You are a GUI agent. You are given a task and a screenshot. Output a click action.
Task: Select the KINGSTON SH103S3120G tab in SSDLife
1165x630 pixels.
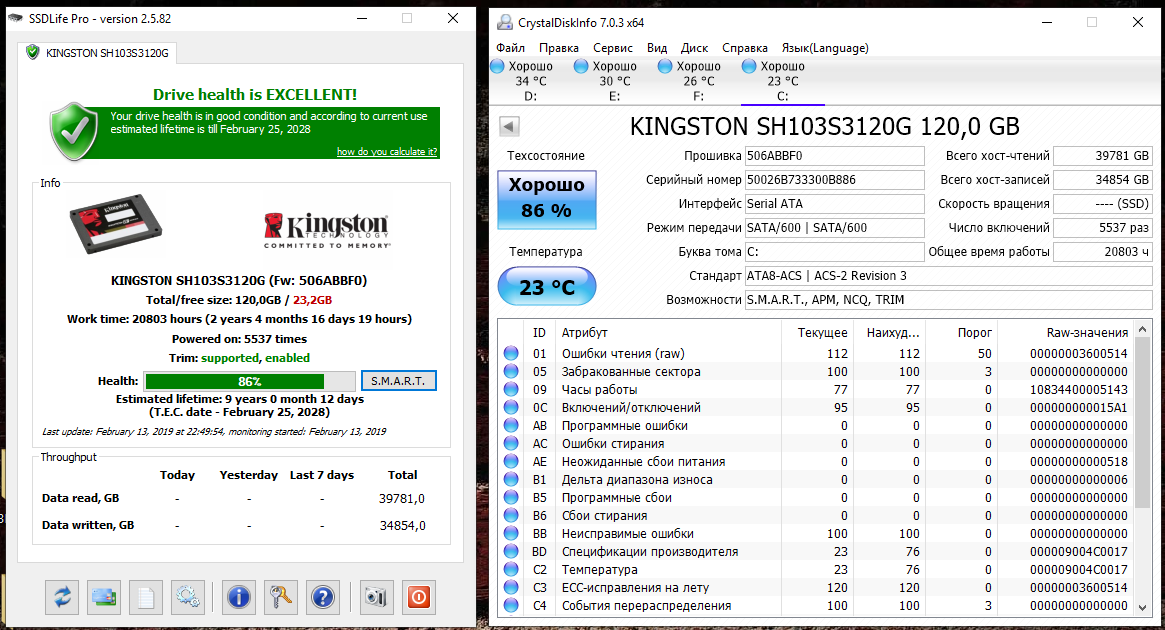click(97, 53)
